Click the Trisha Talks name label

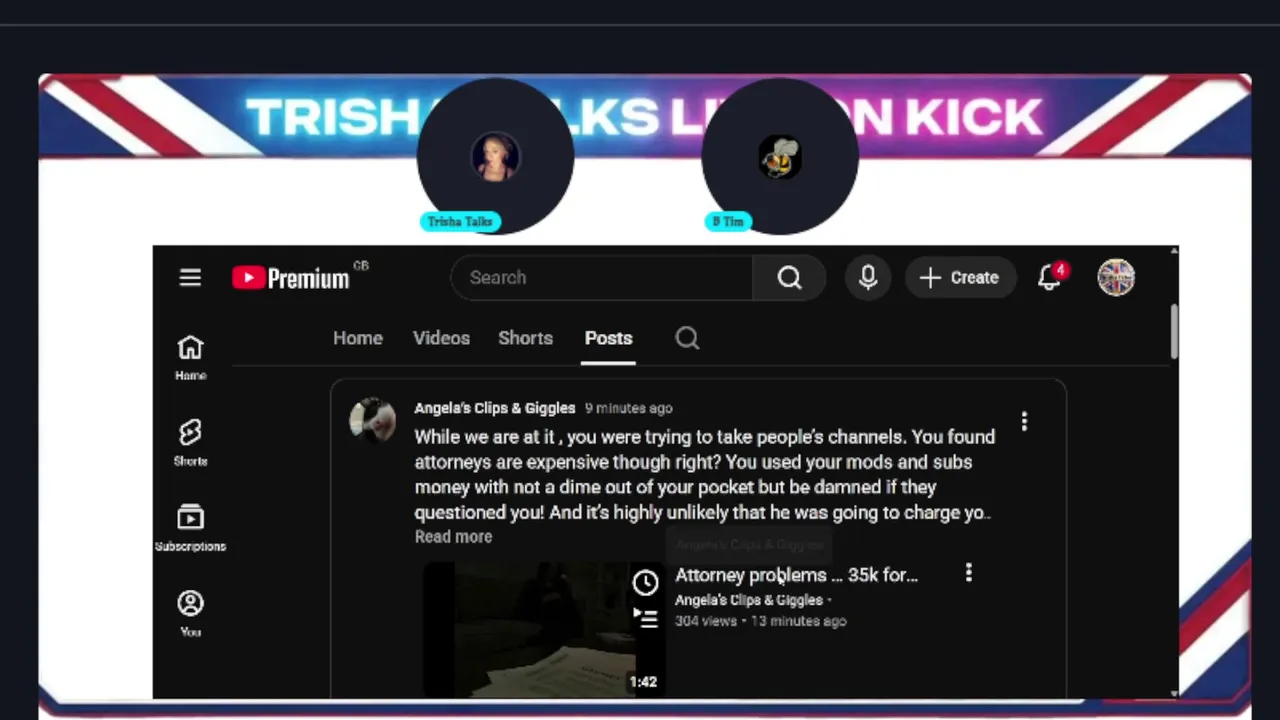[460, 222]
